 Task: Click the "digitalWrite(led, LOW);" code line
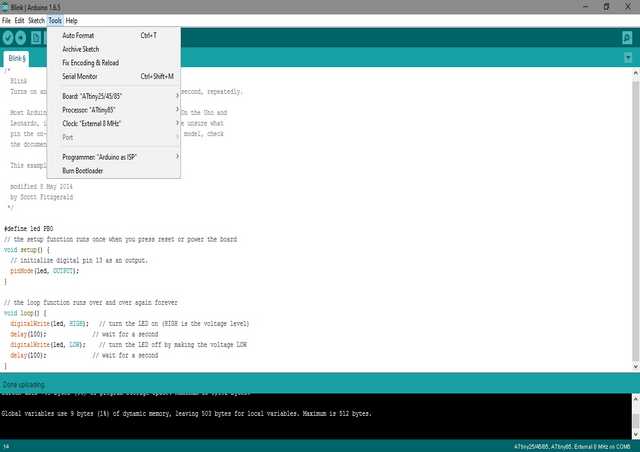pos(48,345)
